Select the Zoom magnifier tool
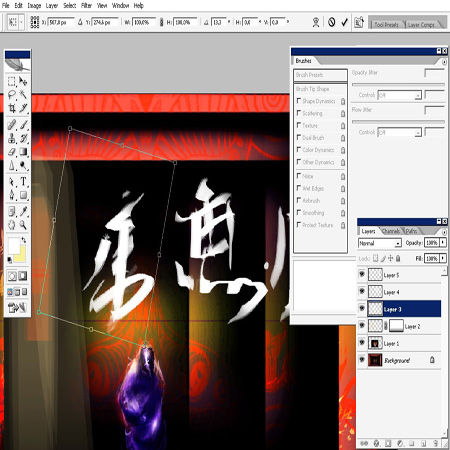This screenshot has width=450, height=450. pos(23,225)
